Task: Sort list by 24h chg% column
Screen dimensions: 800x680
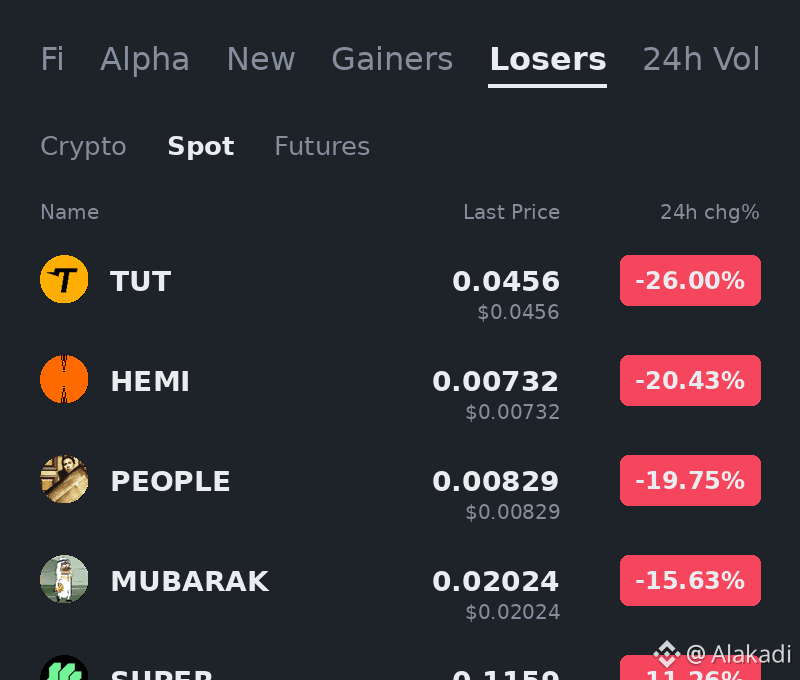Action: pyautogui.click(x=710, y=212)
